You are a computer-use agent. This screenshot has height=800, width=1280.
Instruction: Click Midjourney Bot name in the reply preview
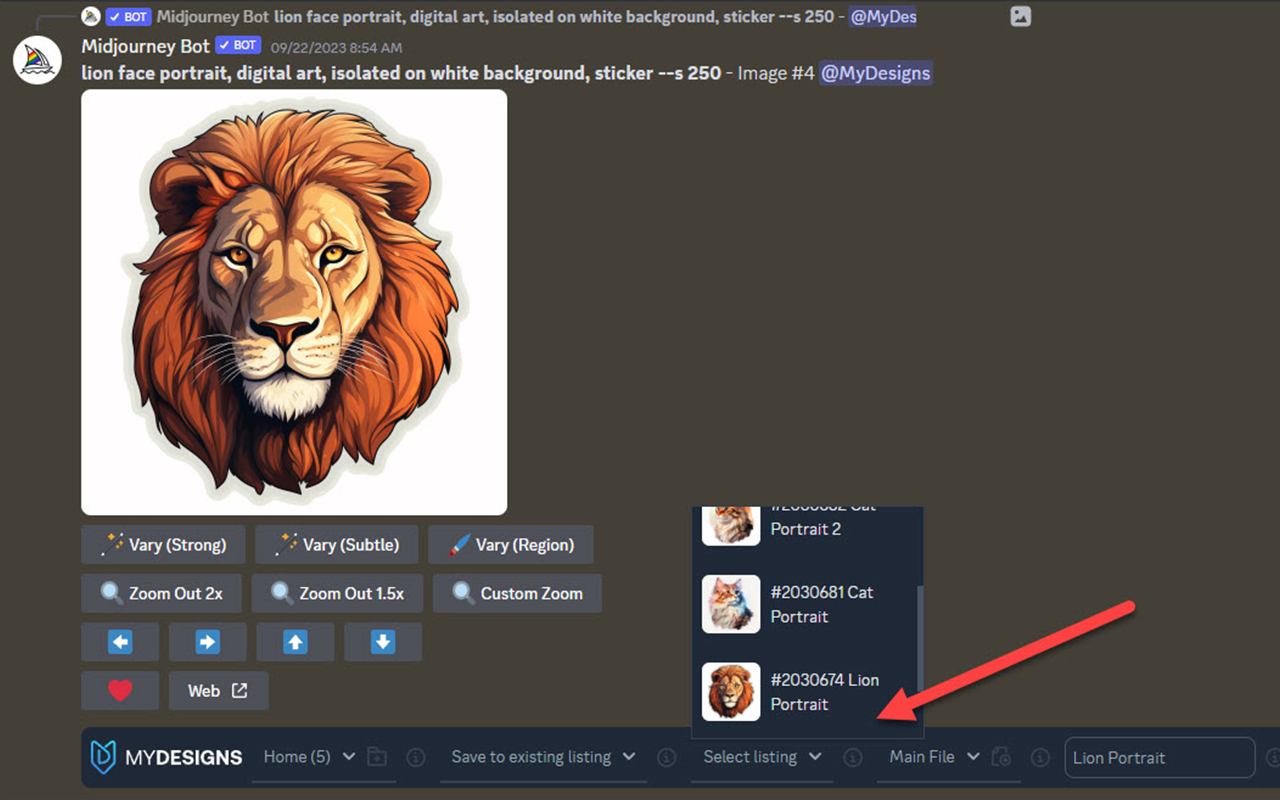[x=213, y=17]
